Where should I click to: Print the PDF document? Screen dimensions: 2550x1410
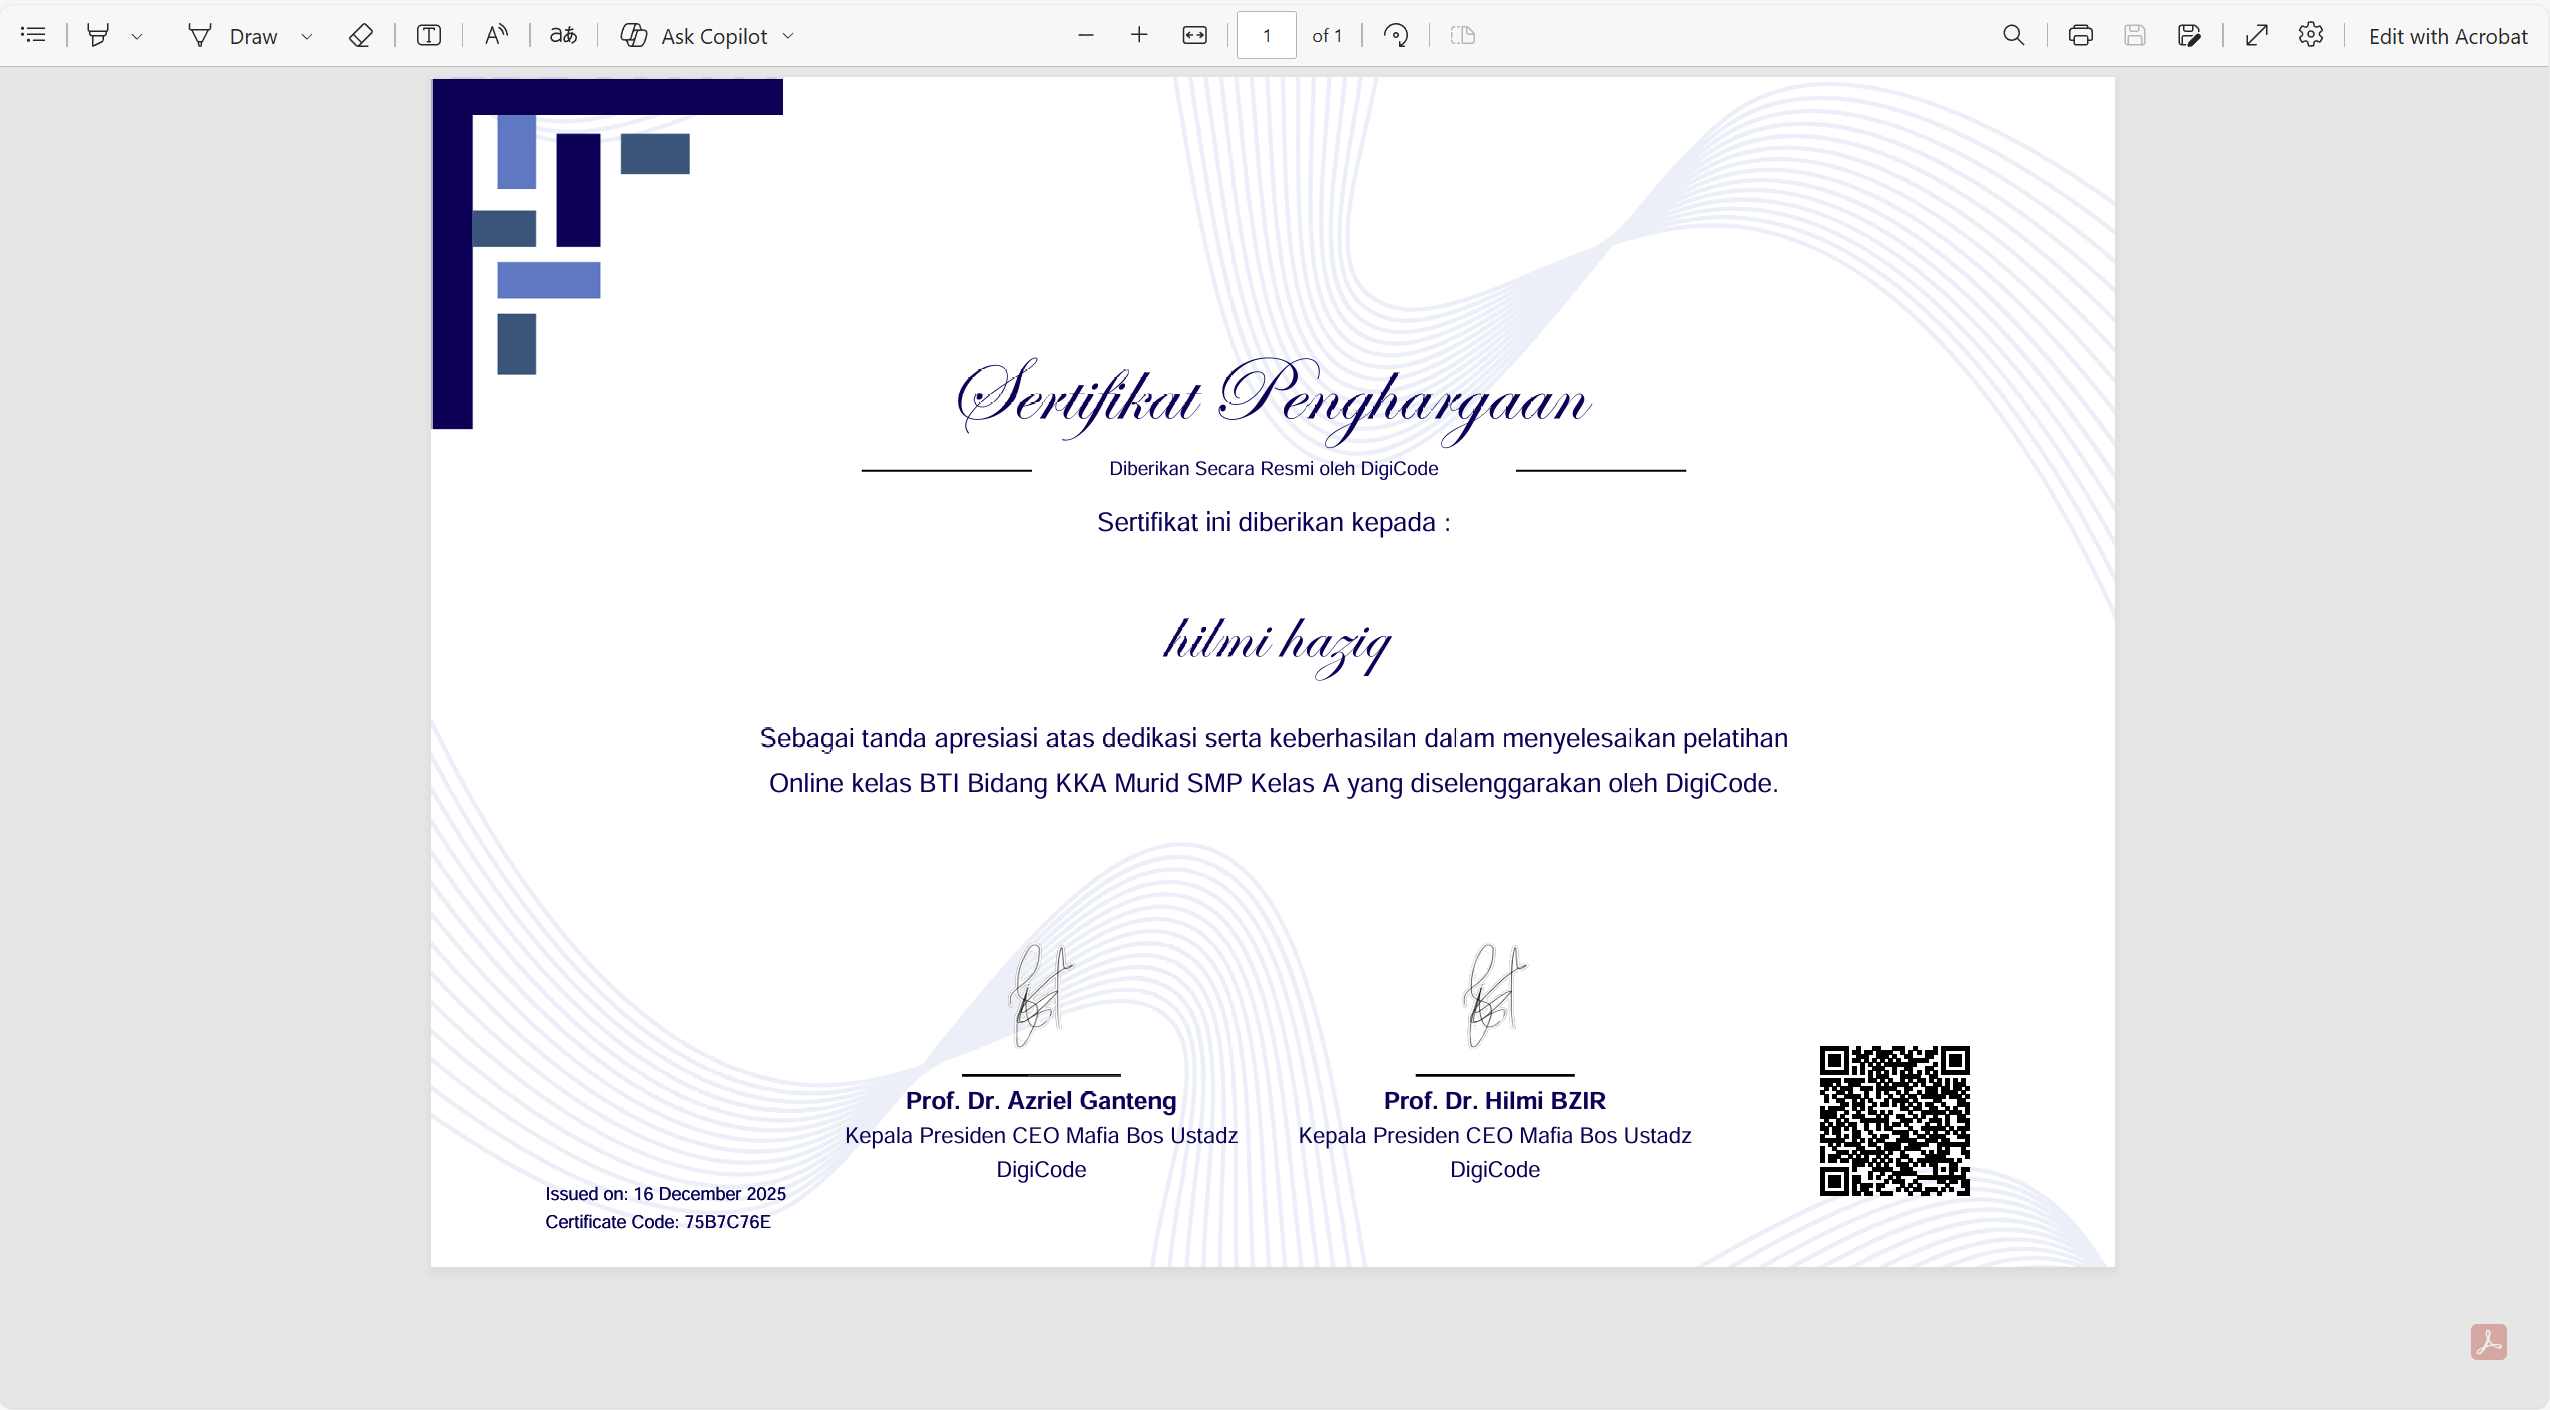pos(2080,35)
